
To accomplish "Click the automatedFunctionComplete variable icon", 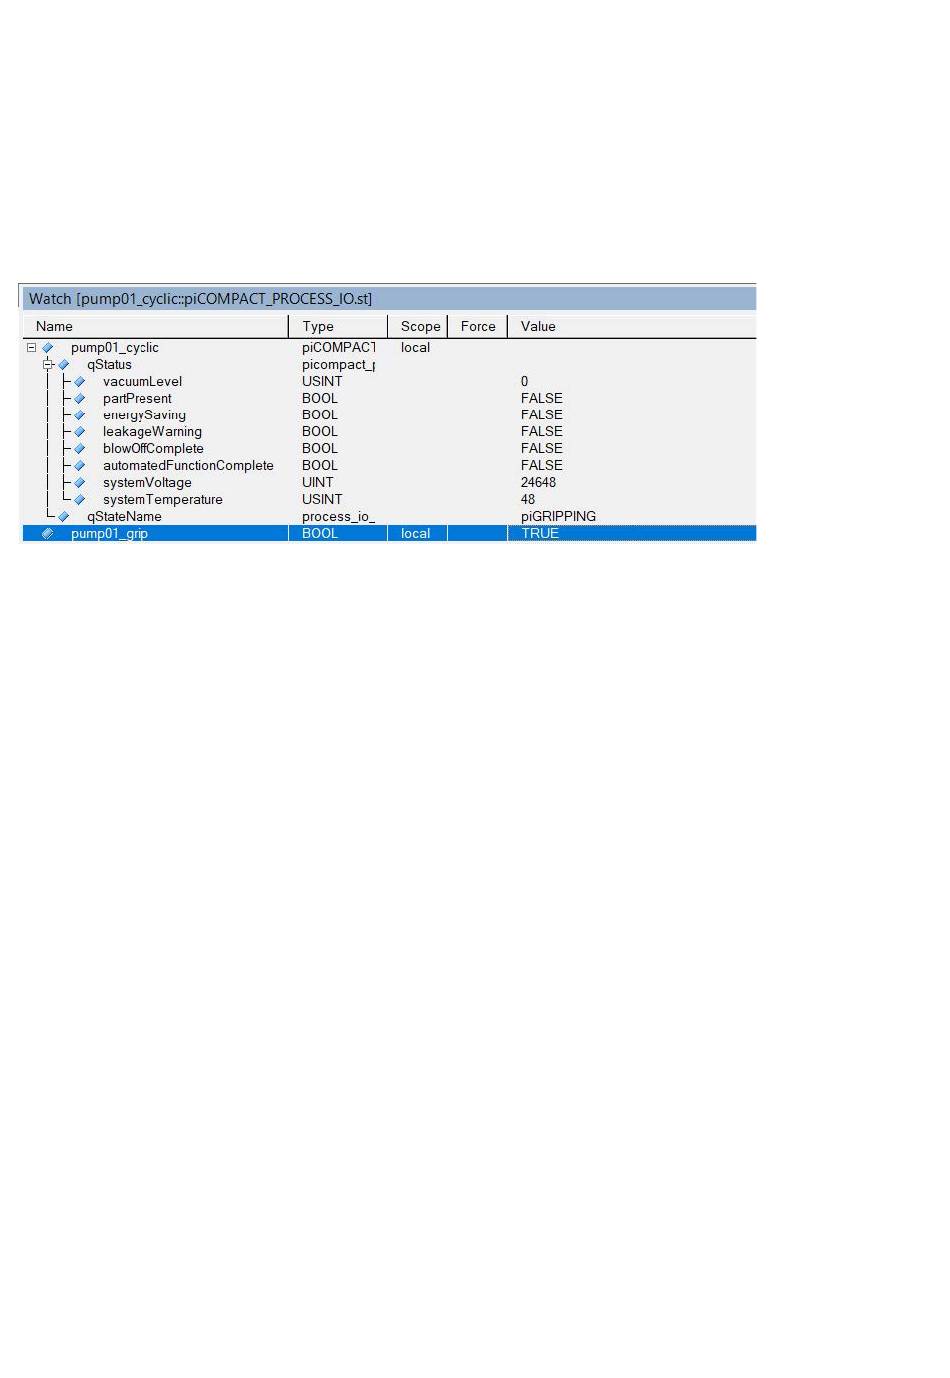I will 79,466.
